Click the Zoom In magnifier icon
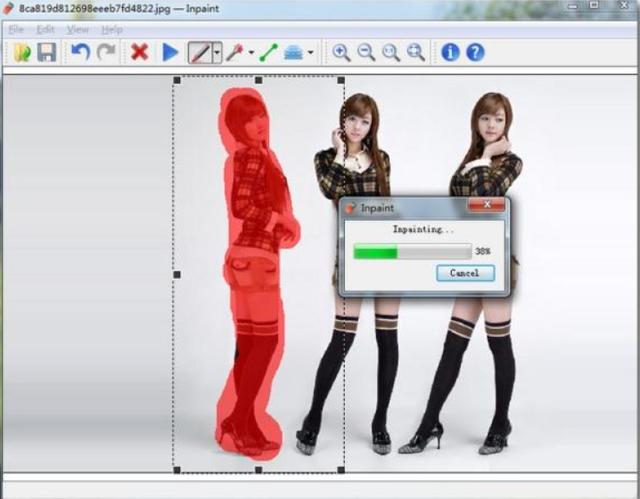The height and width of the screenshot is (499, 640). pos(341,52)
